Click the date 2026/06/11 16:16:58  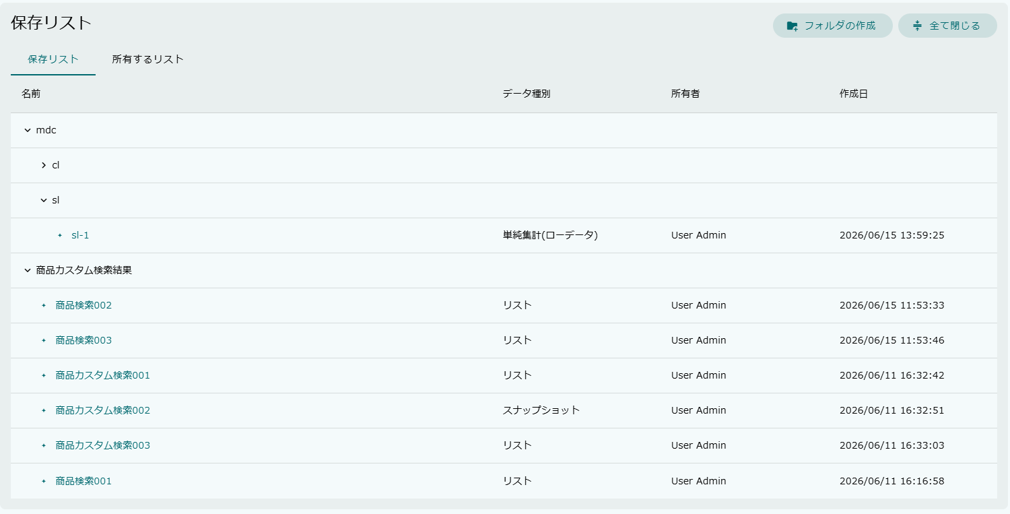click(x=891, y=481)
